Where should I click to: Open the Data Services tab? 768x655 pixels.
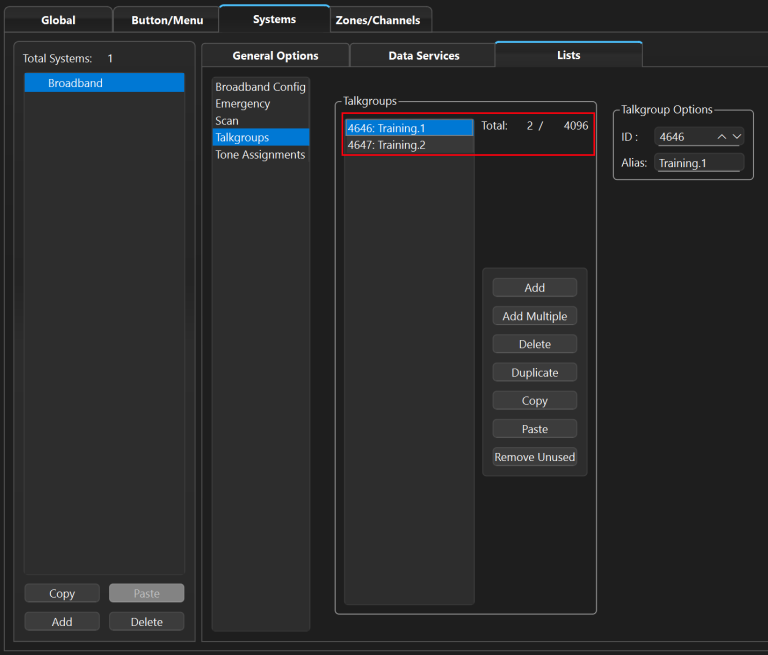coord(422,56)
